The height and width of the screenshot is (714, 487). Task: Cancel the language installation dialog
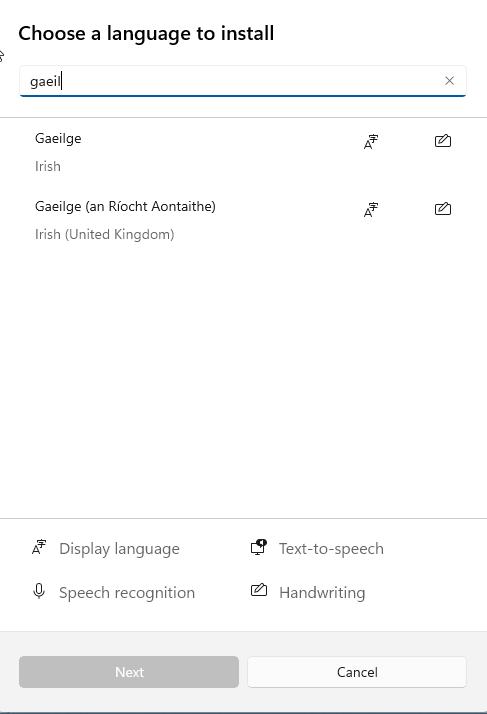(357, 672)
